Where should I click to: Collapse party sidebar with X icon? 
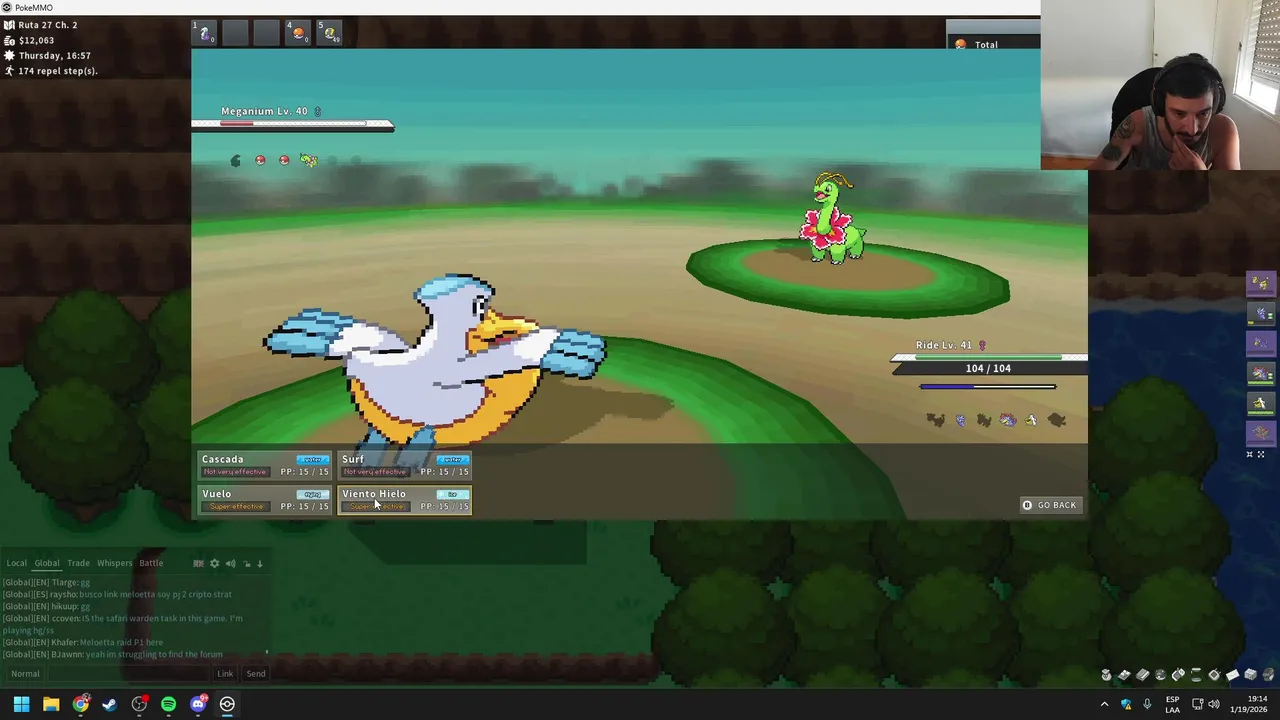pos(1260,455)
